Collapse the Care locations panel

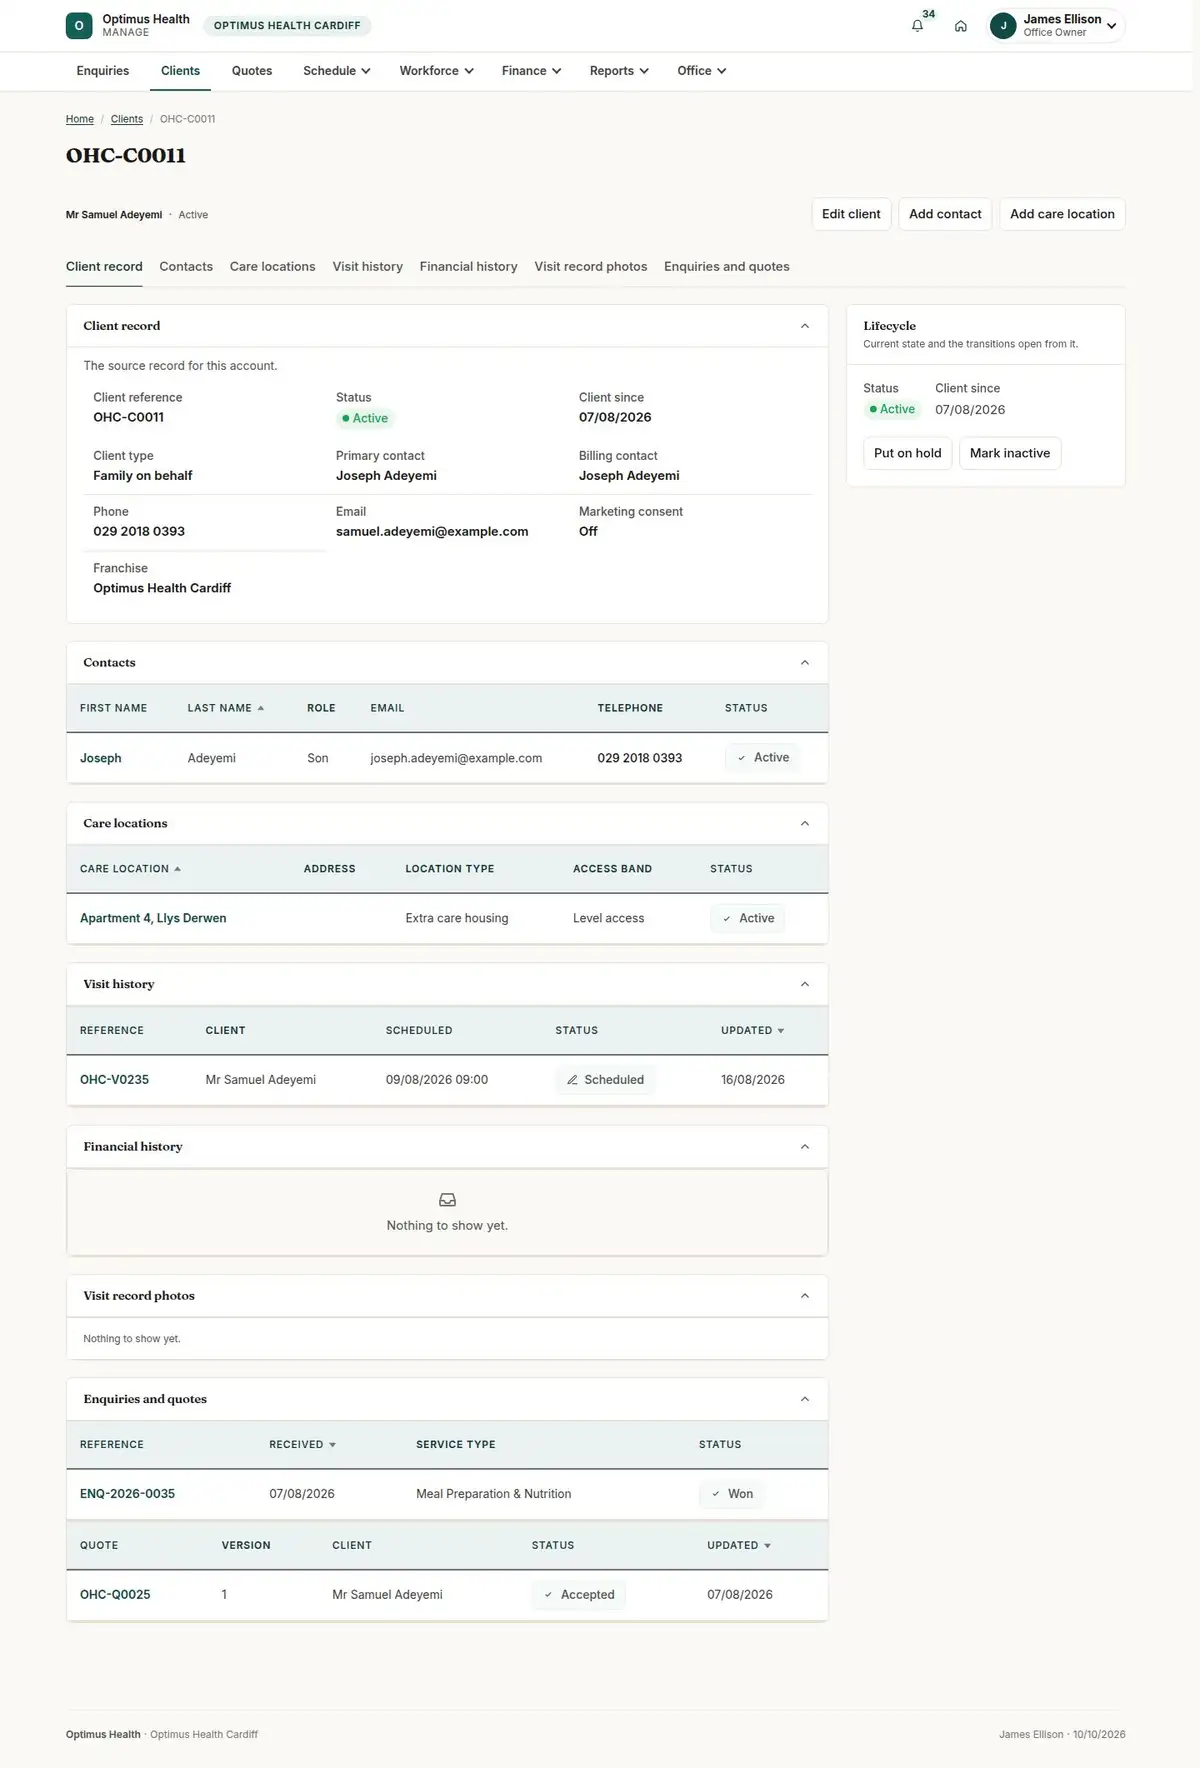pyautogui.click(x=805, y=824)
